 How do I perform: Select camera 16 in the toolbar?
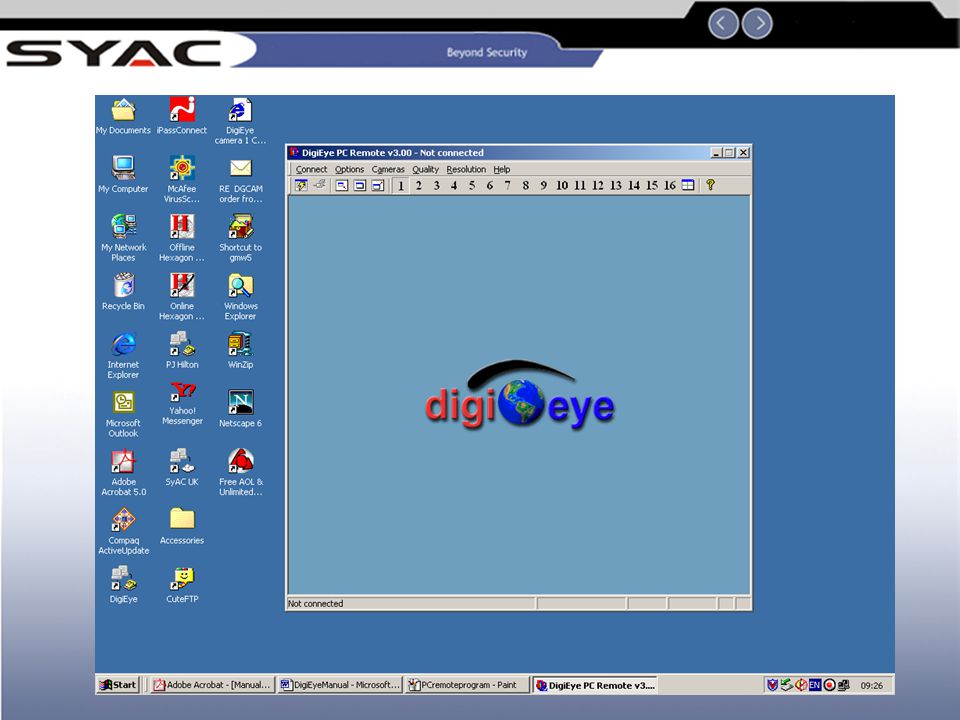click(670, 185)
